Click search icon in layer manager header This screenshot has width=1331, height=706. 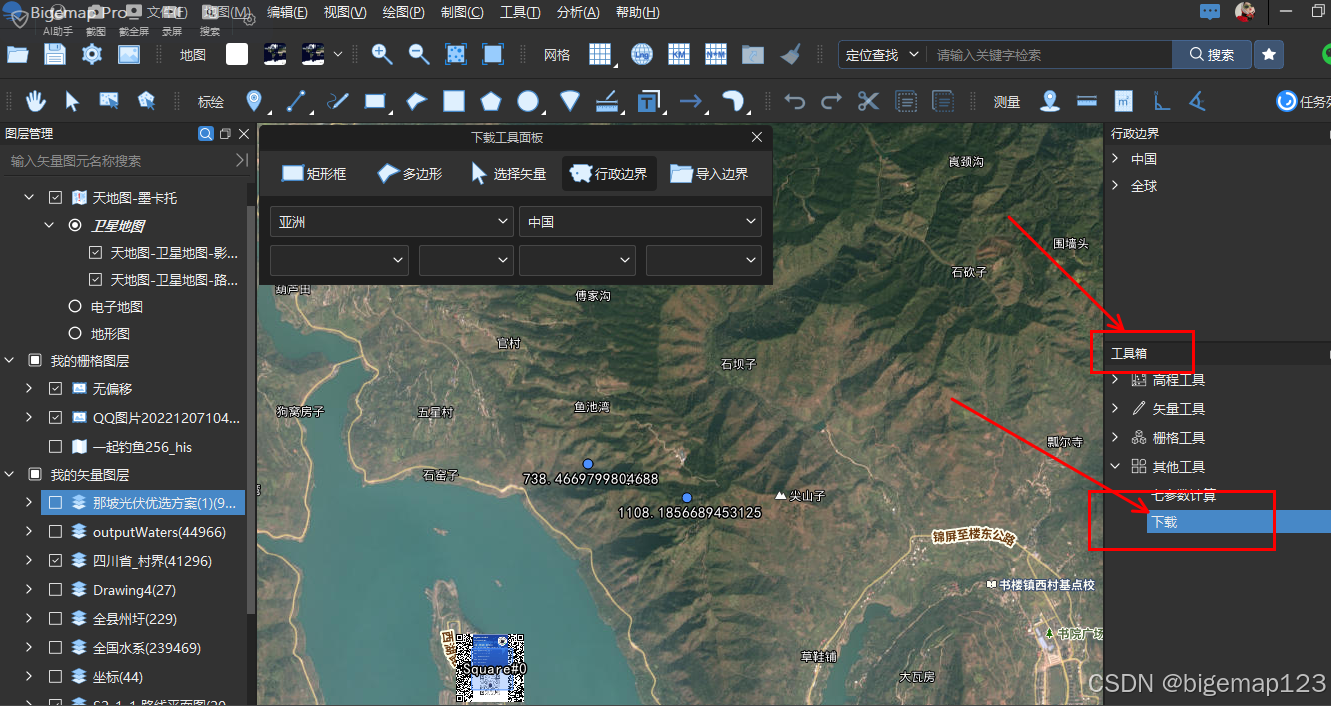pyautogui.click(x=206, y=133)
